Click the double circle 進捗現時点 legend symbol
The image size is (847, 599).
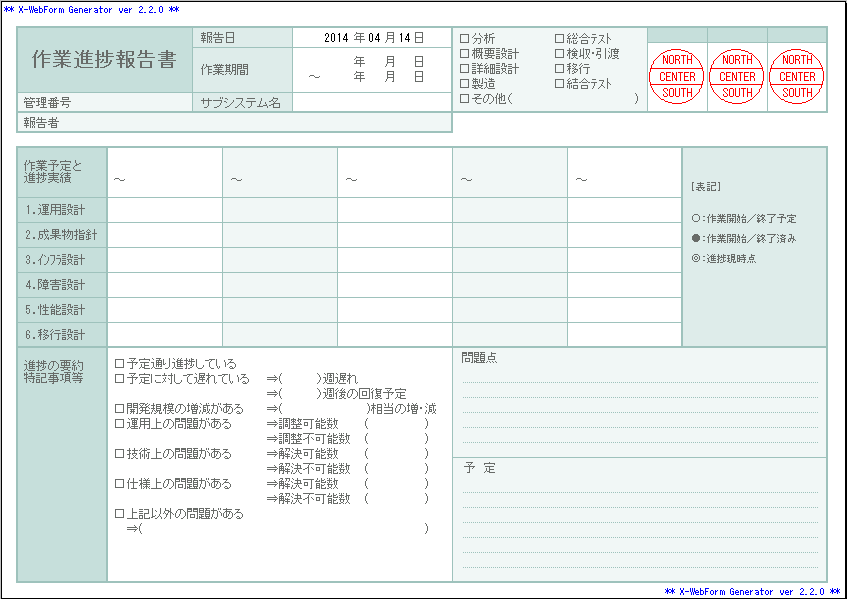[696, 258]
